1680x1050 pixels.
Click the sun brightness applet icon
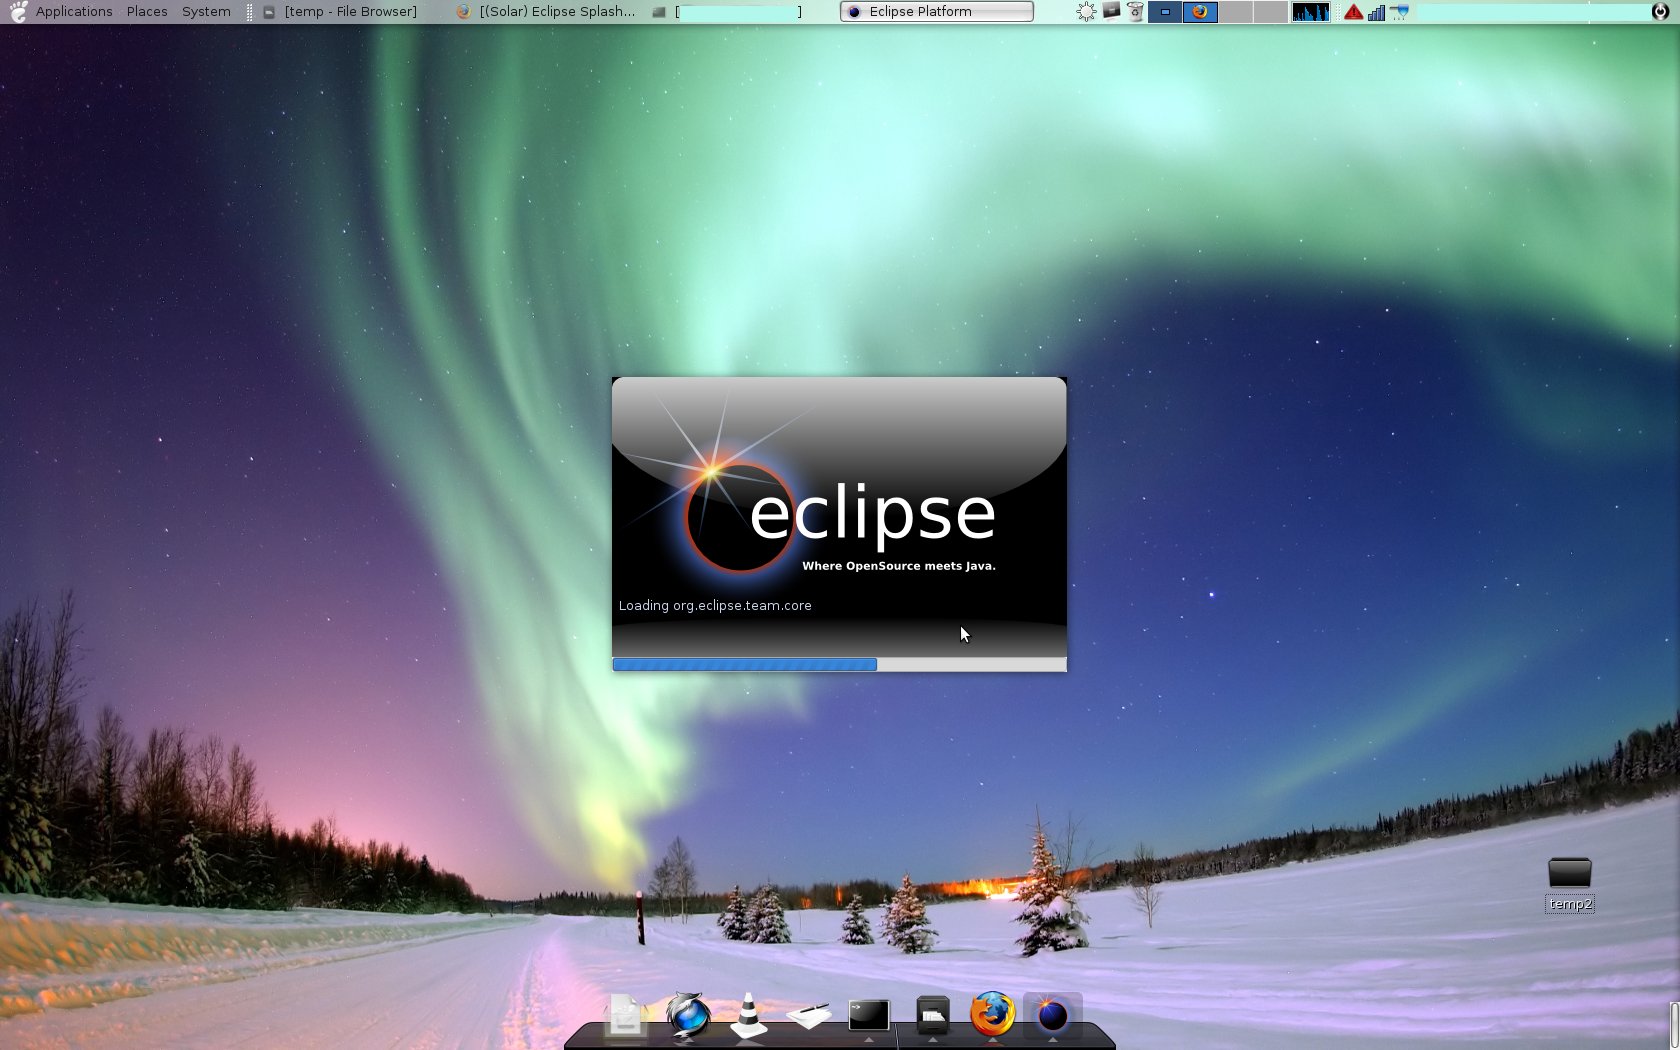tap(1086, 12)
